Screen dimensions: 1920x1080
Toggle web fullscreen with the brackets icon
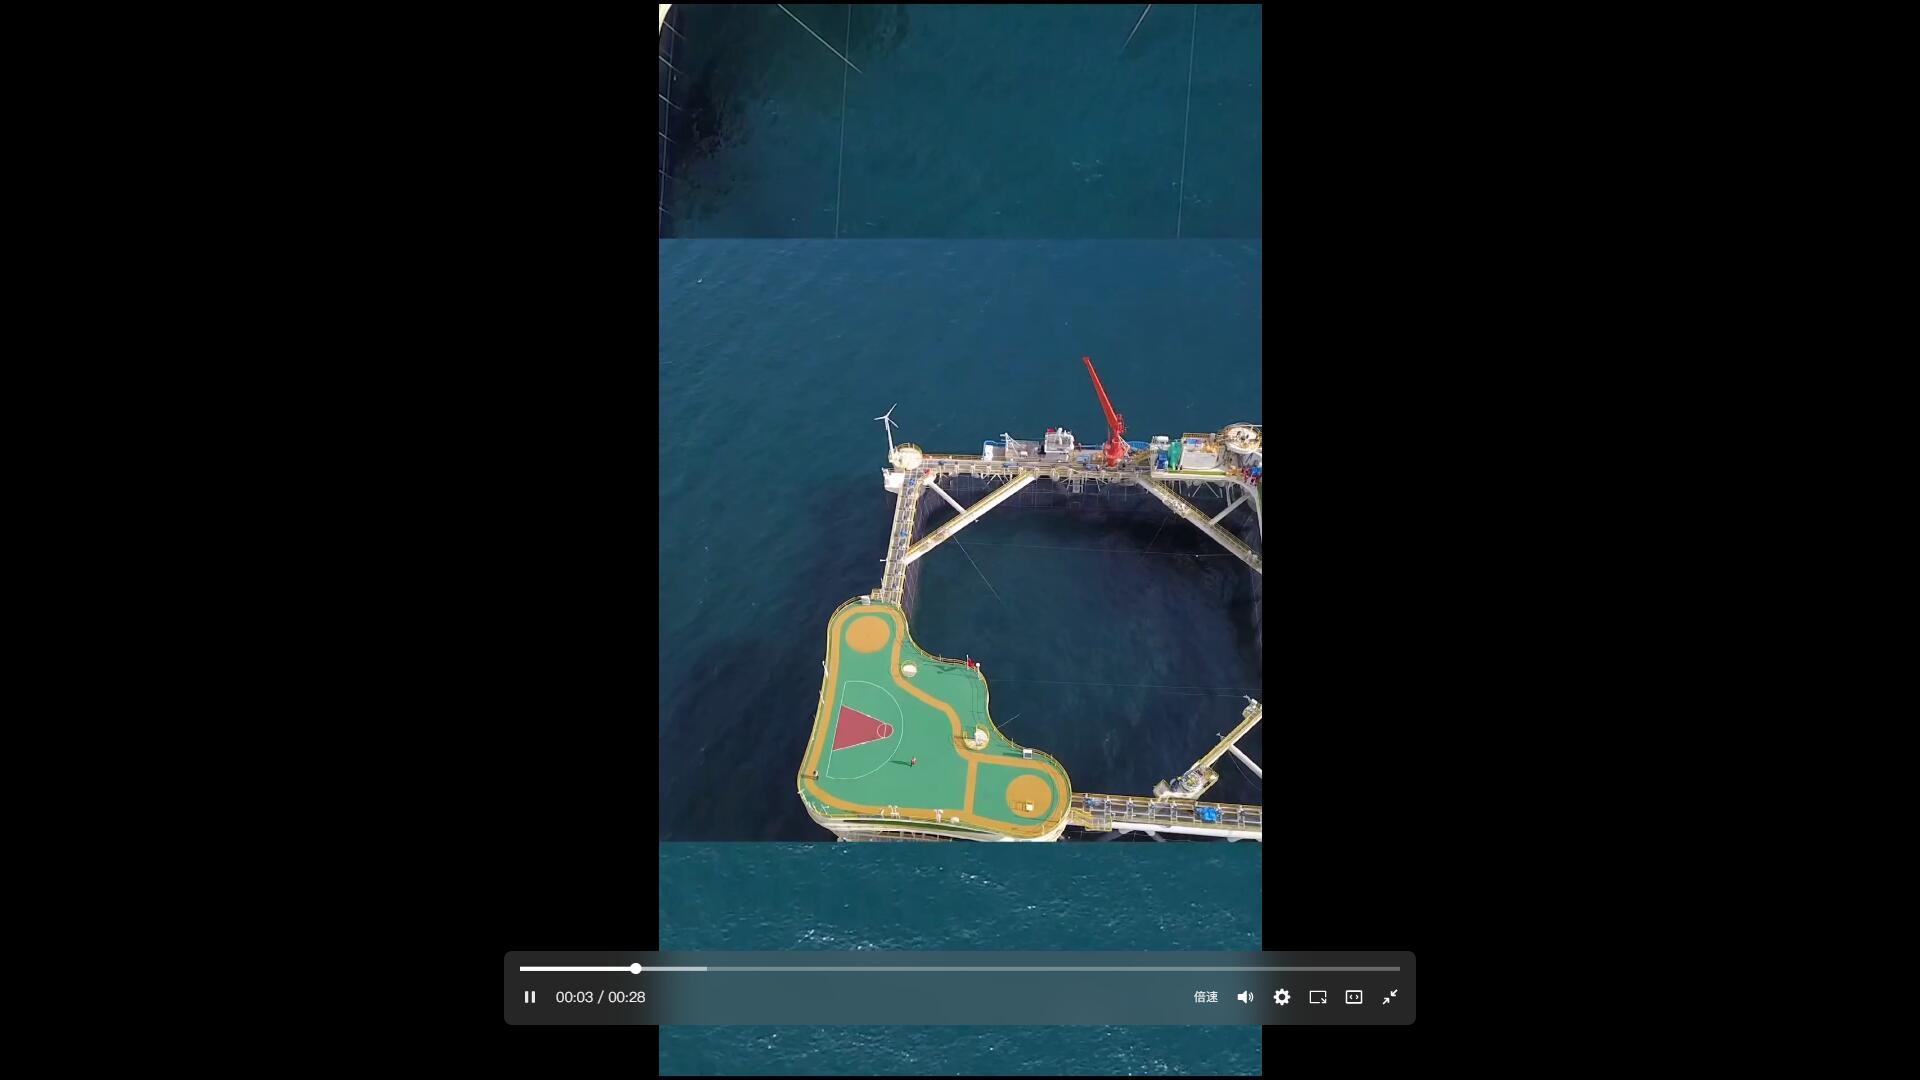point(1352,997)
